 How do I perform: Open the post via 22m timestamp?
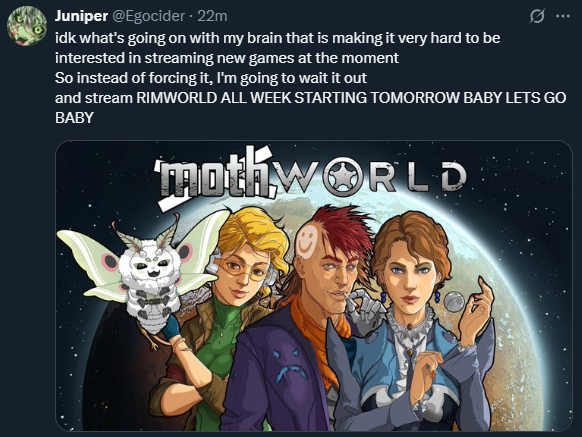pos(212,16)
